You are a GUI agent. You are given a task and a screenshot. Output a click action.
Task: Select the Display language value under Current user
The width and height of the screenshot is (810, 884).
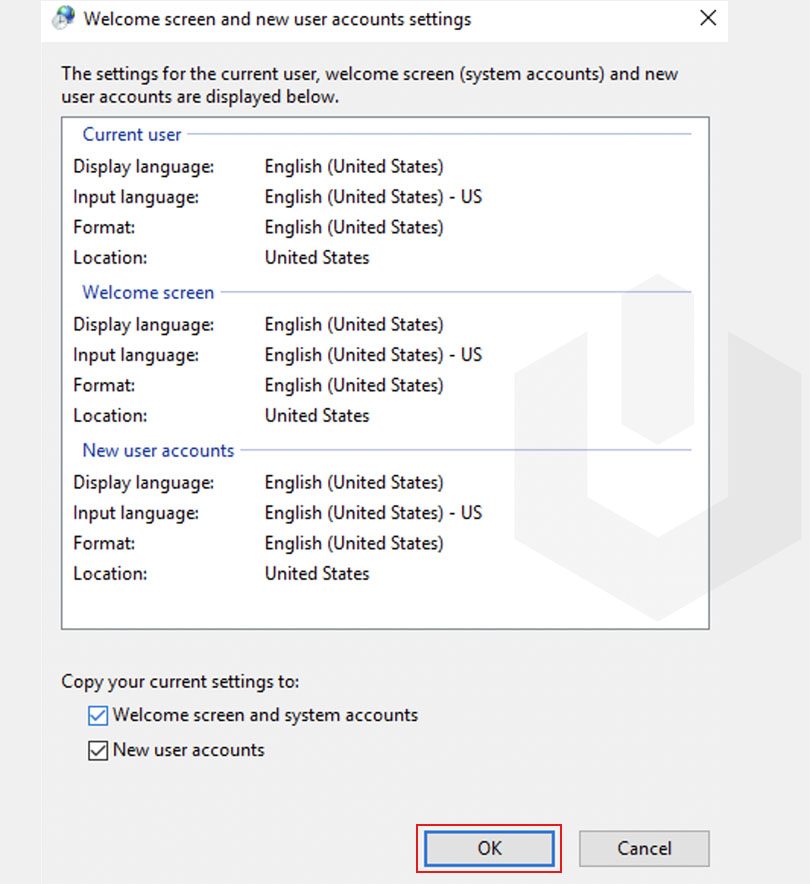[353, 166]
